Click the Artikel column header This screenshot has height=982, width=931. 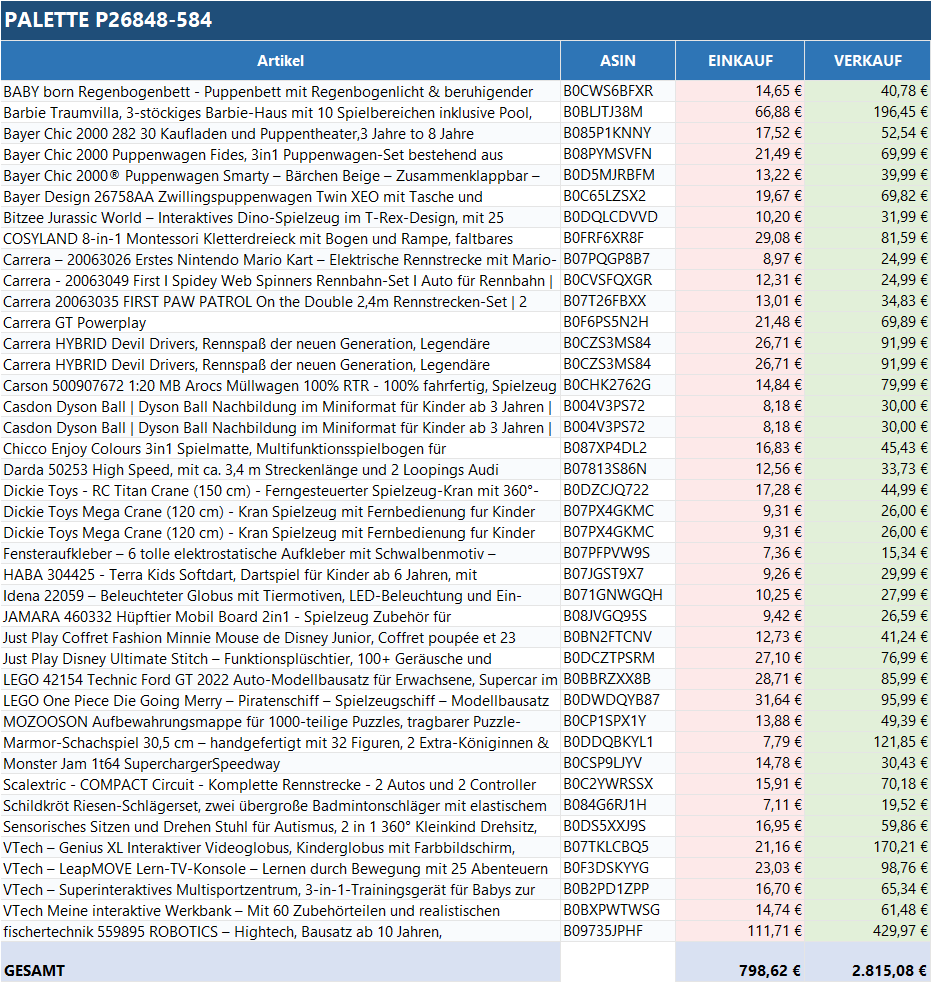[x=280, y=61]
